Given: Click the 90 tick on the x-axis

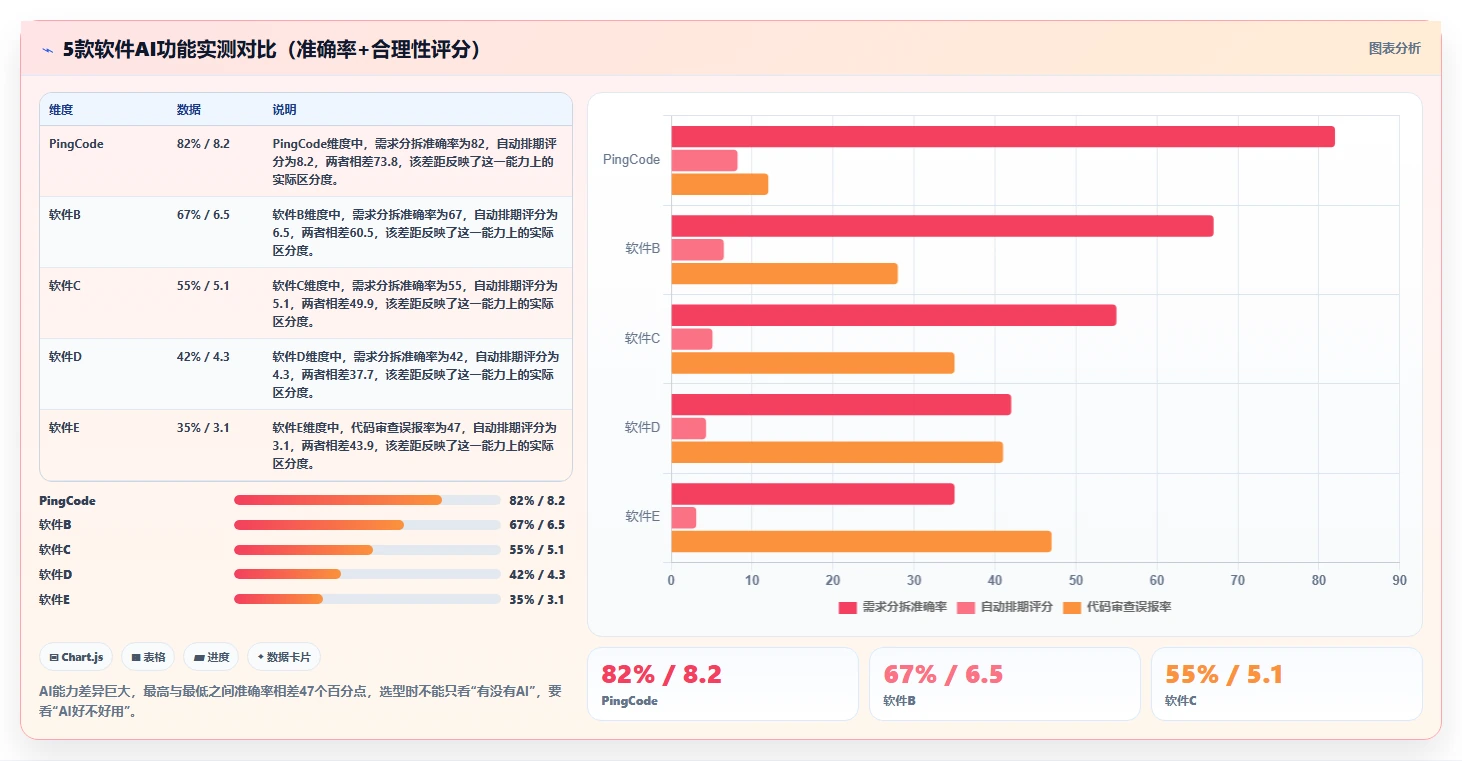Looking at the screenshot, I should point(1399,581).
